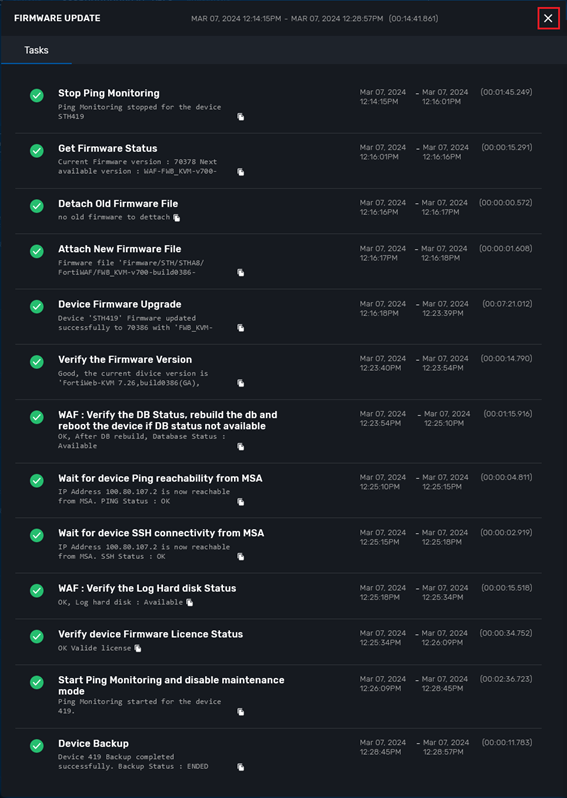
Task: Click the Get Firmware Status task title
Action: pos(107,149)
